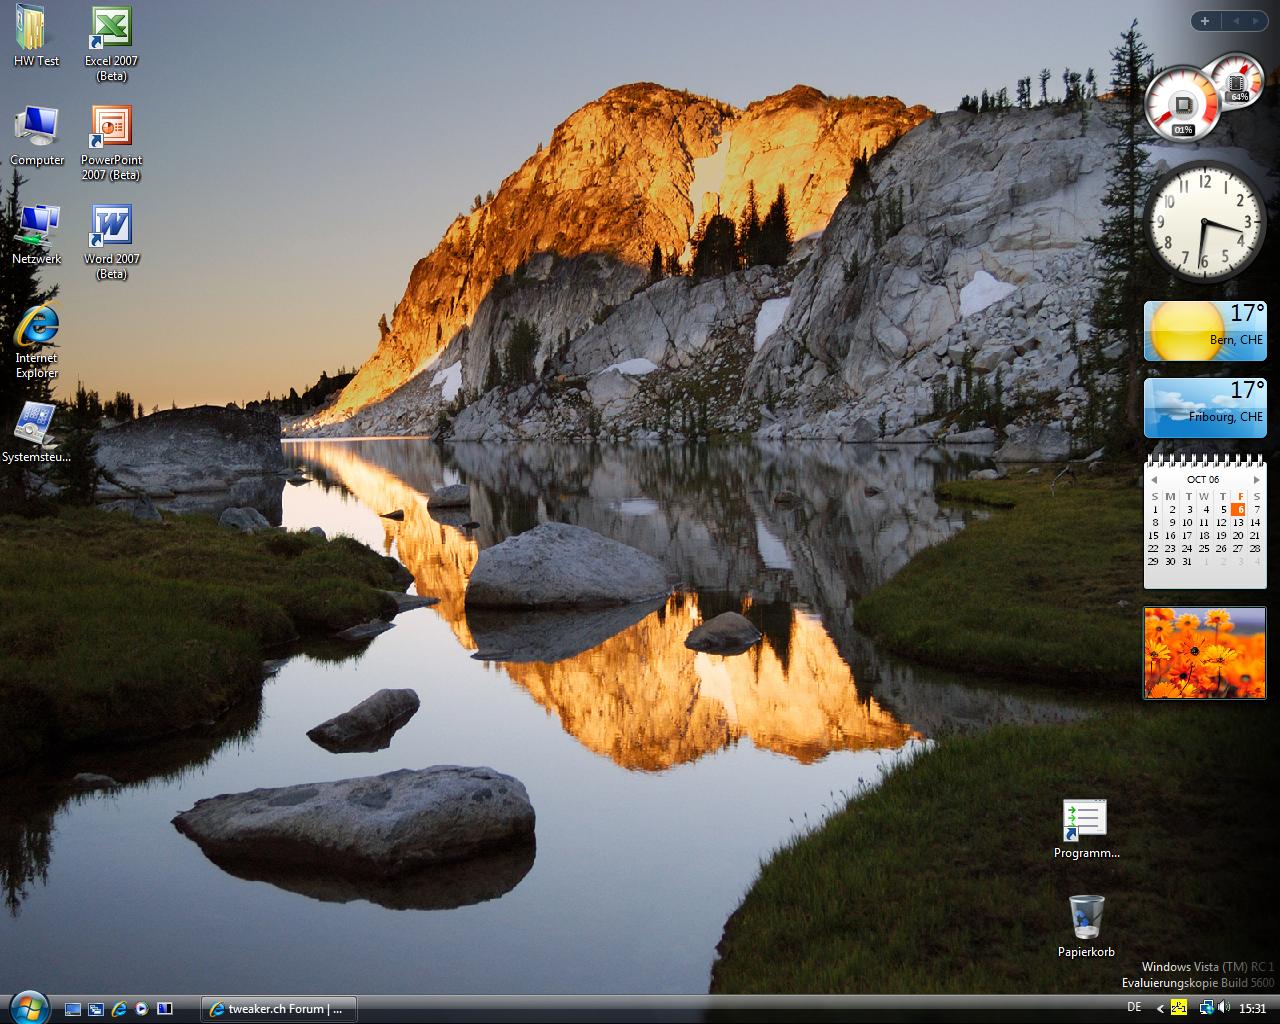Open the PowerPoint 2007 (Beta) shortcut
Viewport: 1280px width, 1024px height.
tap(111, 128)
